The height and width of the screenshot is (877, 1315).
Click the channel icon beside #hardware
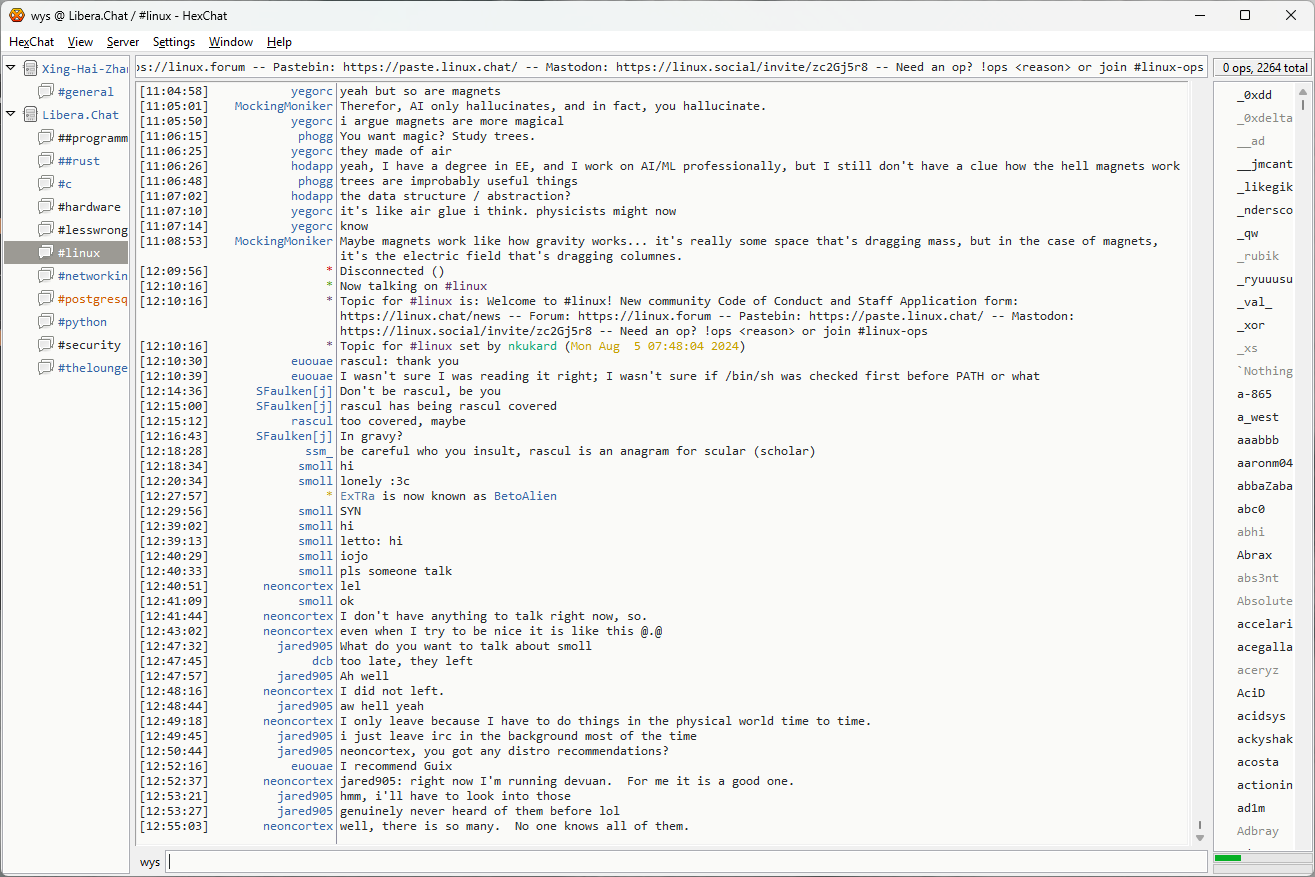point(46,207)
